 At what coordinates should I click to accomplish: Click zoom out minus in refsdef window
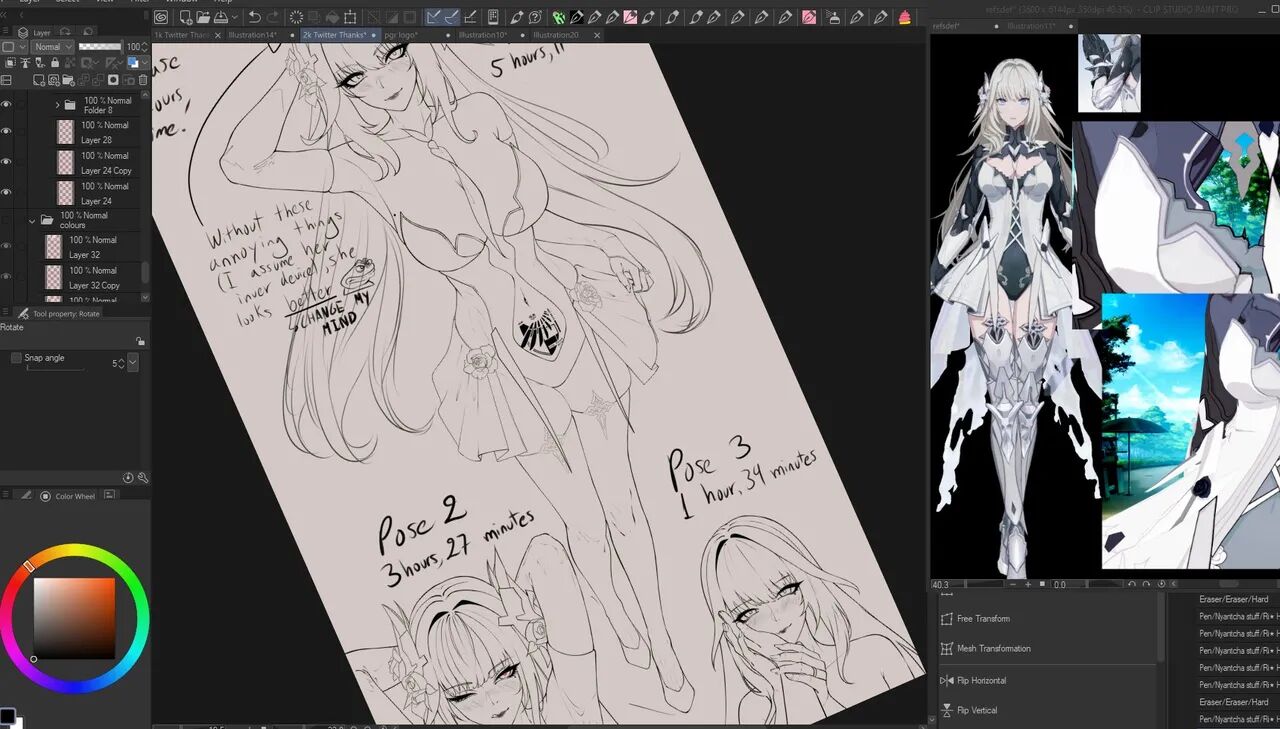(1013, 584)
